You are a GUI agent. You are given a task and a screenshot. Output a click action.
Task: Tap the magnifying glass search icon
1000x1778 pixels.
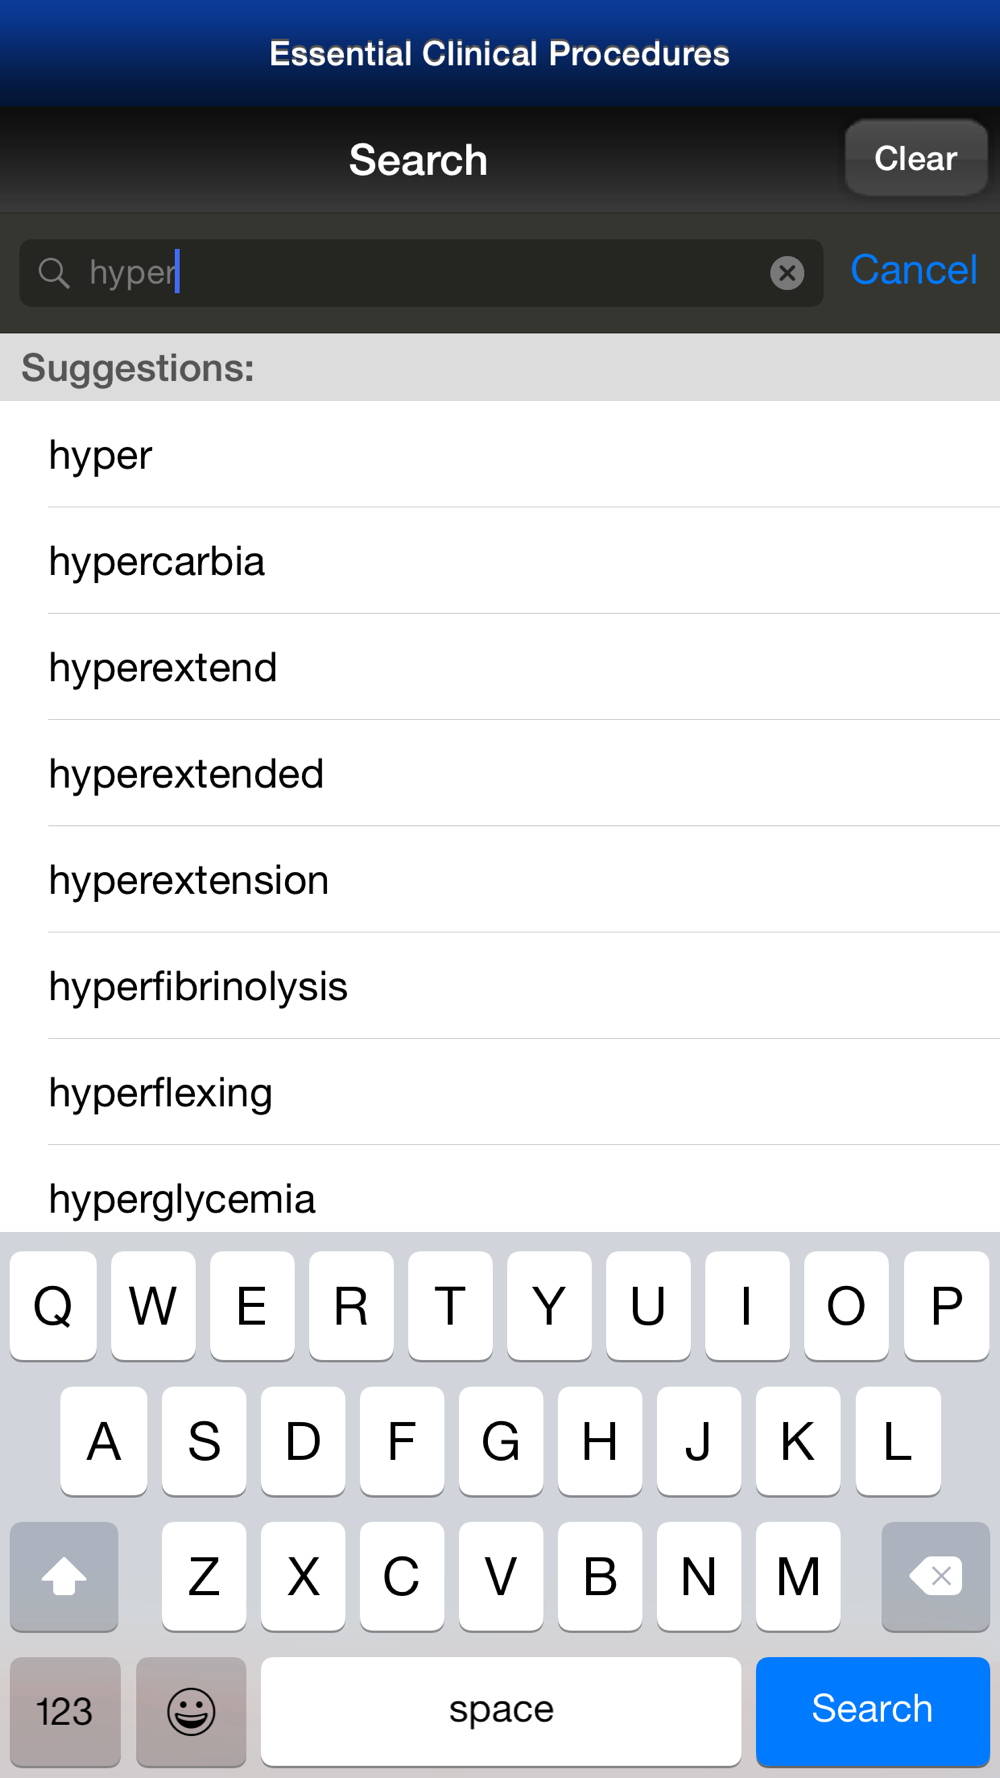(54, 272)
